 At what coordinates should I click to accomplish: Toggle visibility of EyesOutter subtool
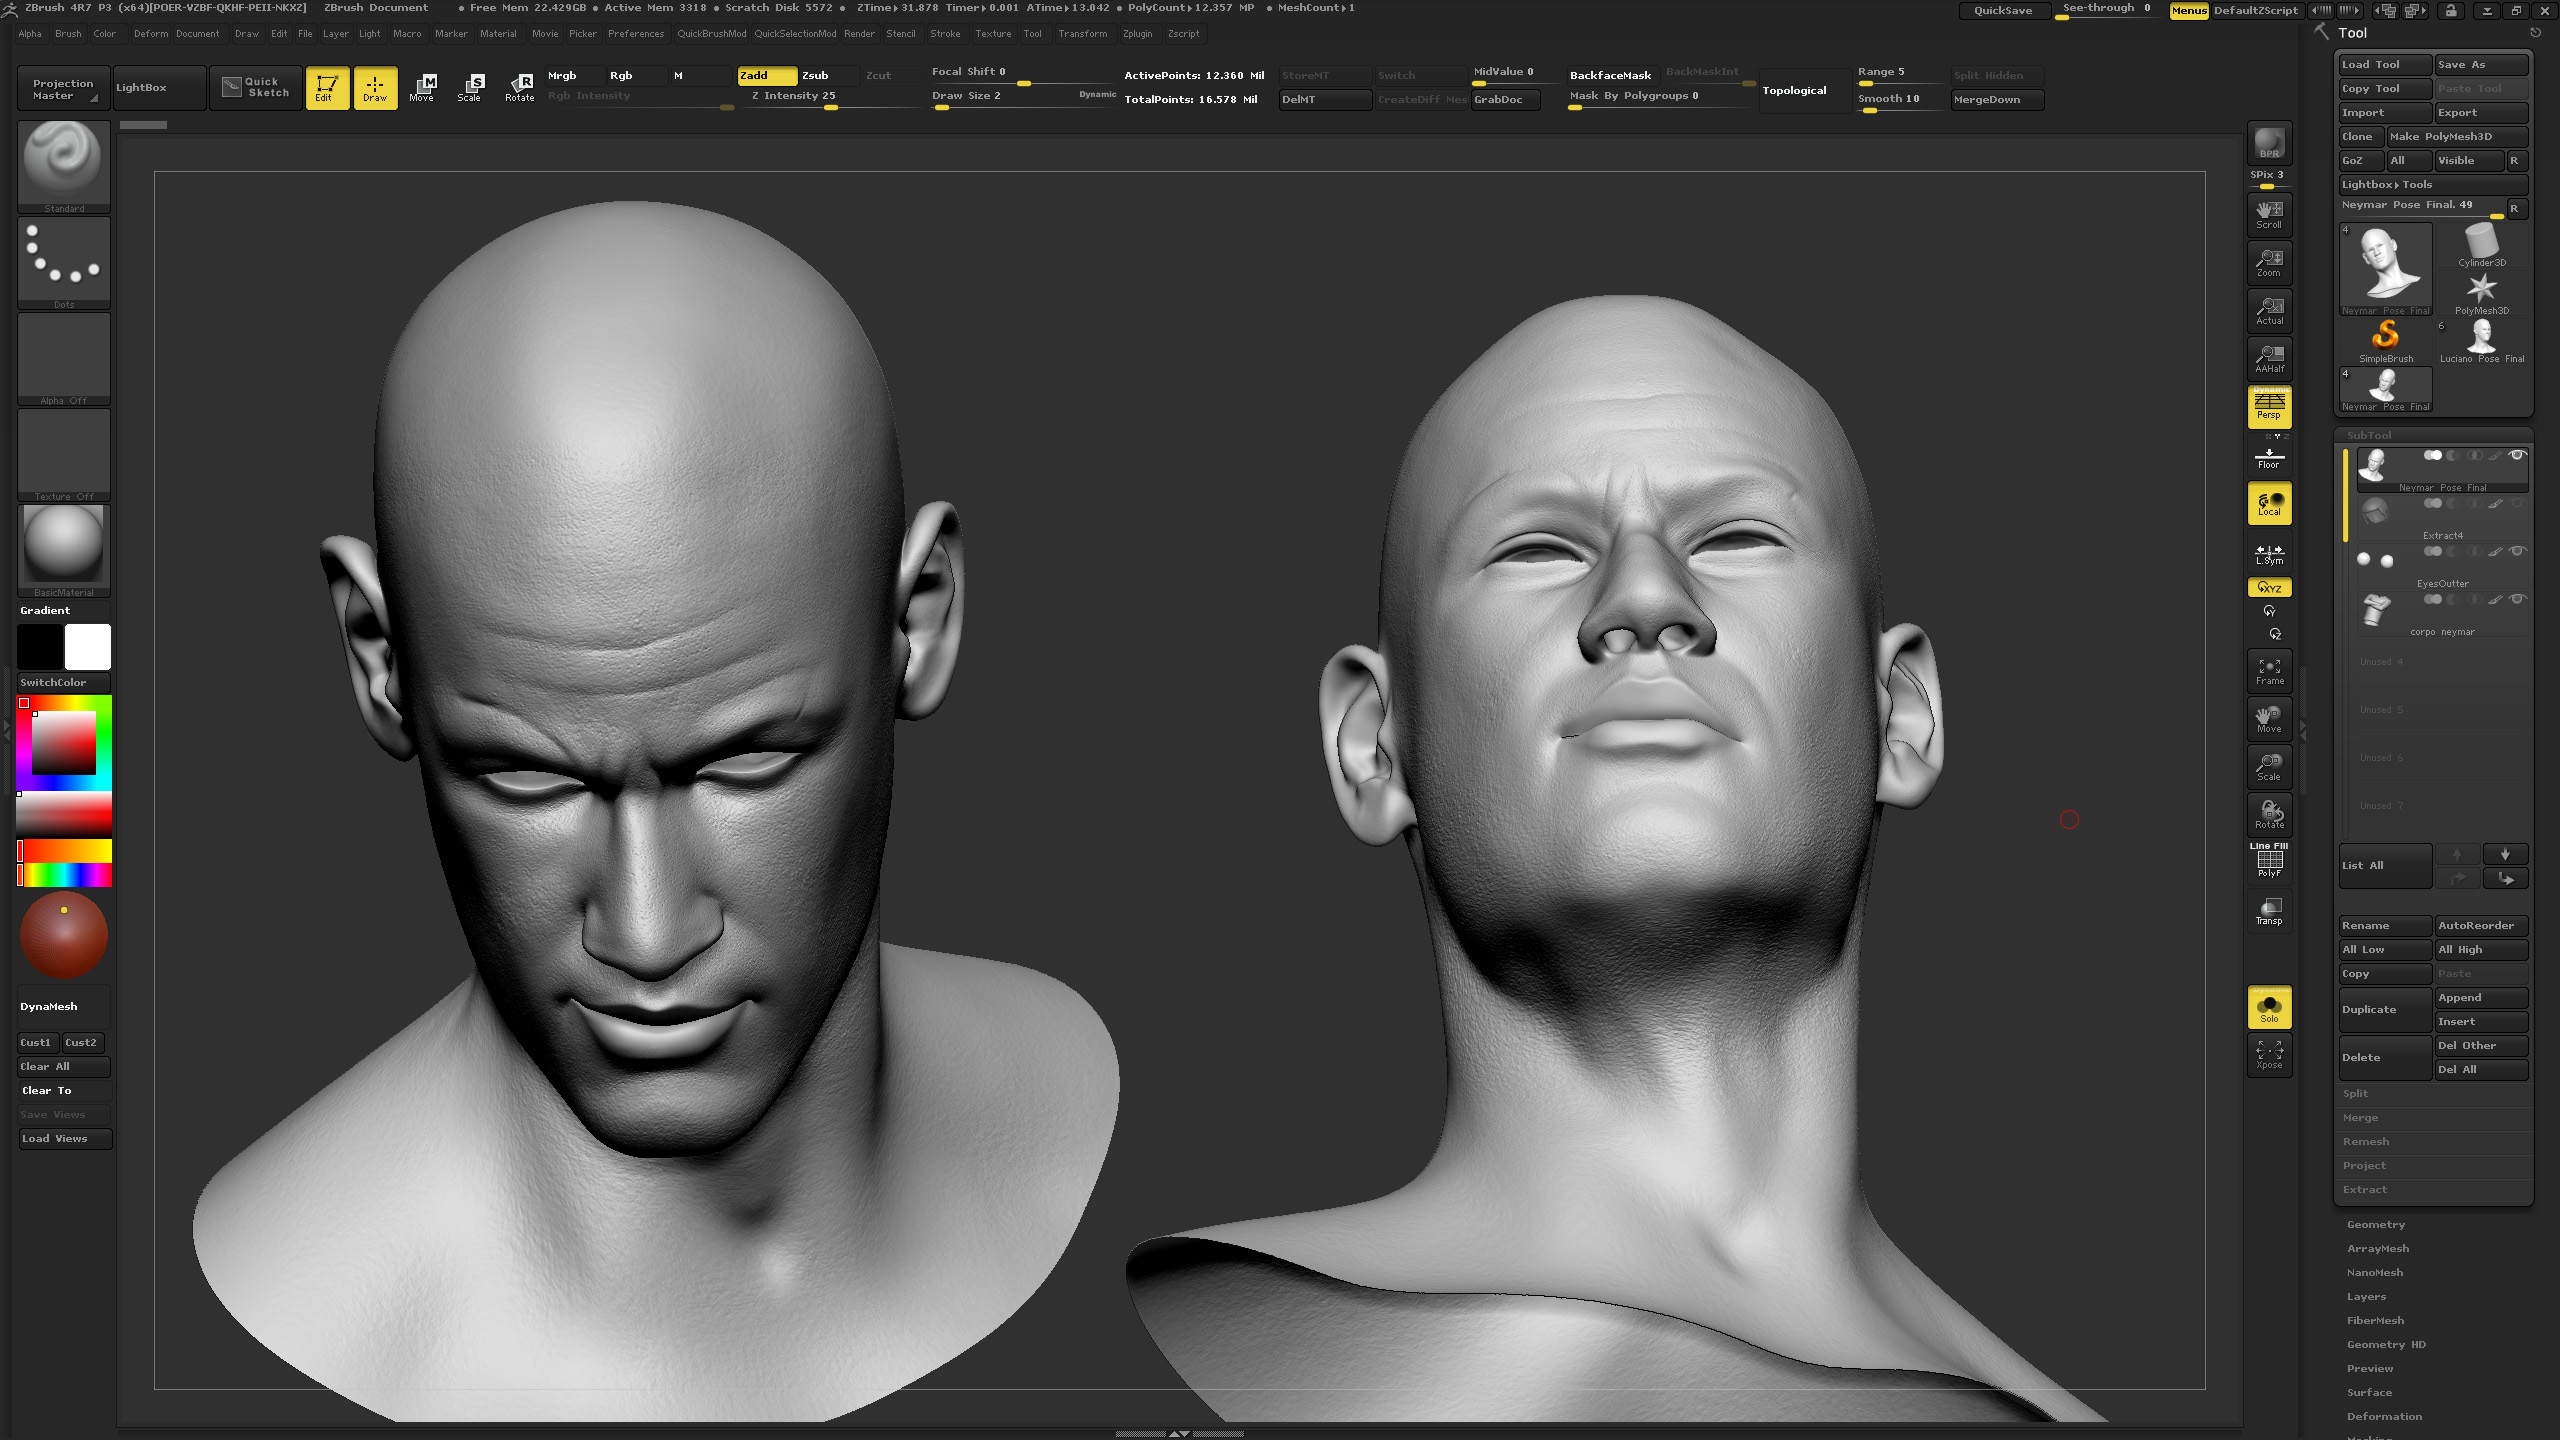tap(2518, 551)
